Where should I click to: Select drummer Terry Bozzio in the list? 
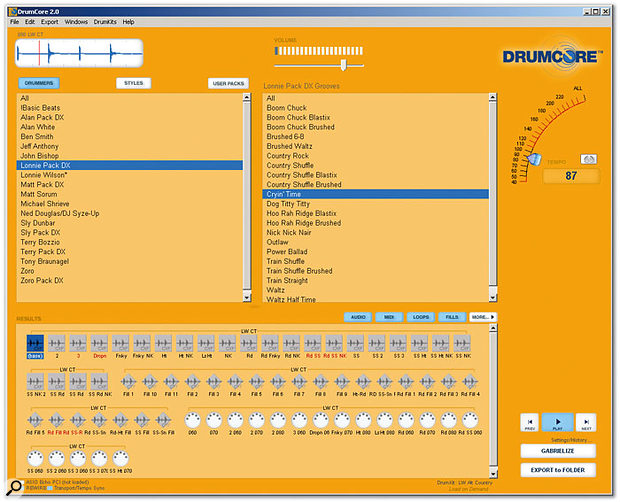click(129, 242)
